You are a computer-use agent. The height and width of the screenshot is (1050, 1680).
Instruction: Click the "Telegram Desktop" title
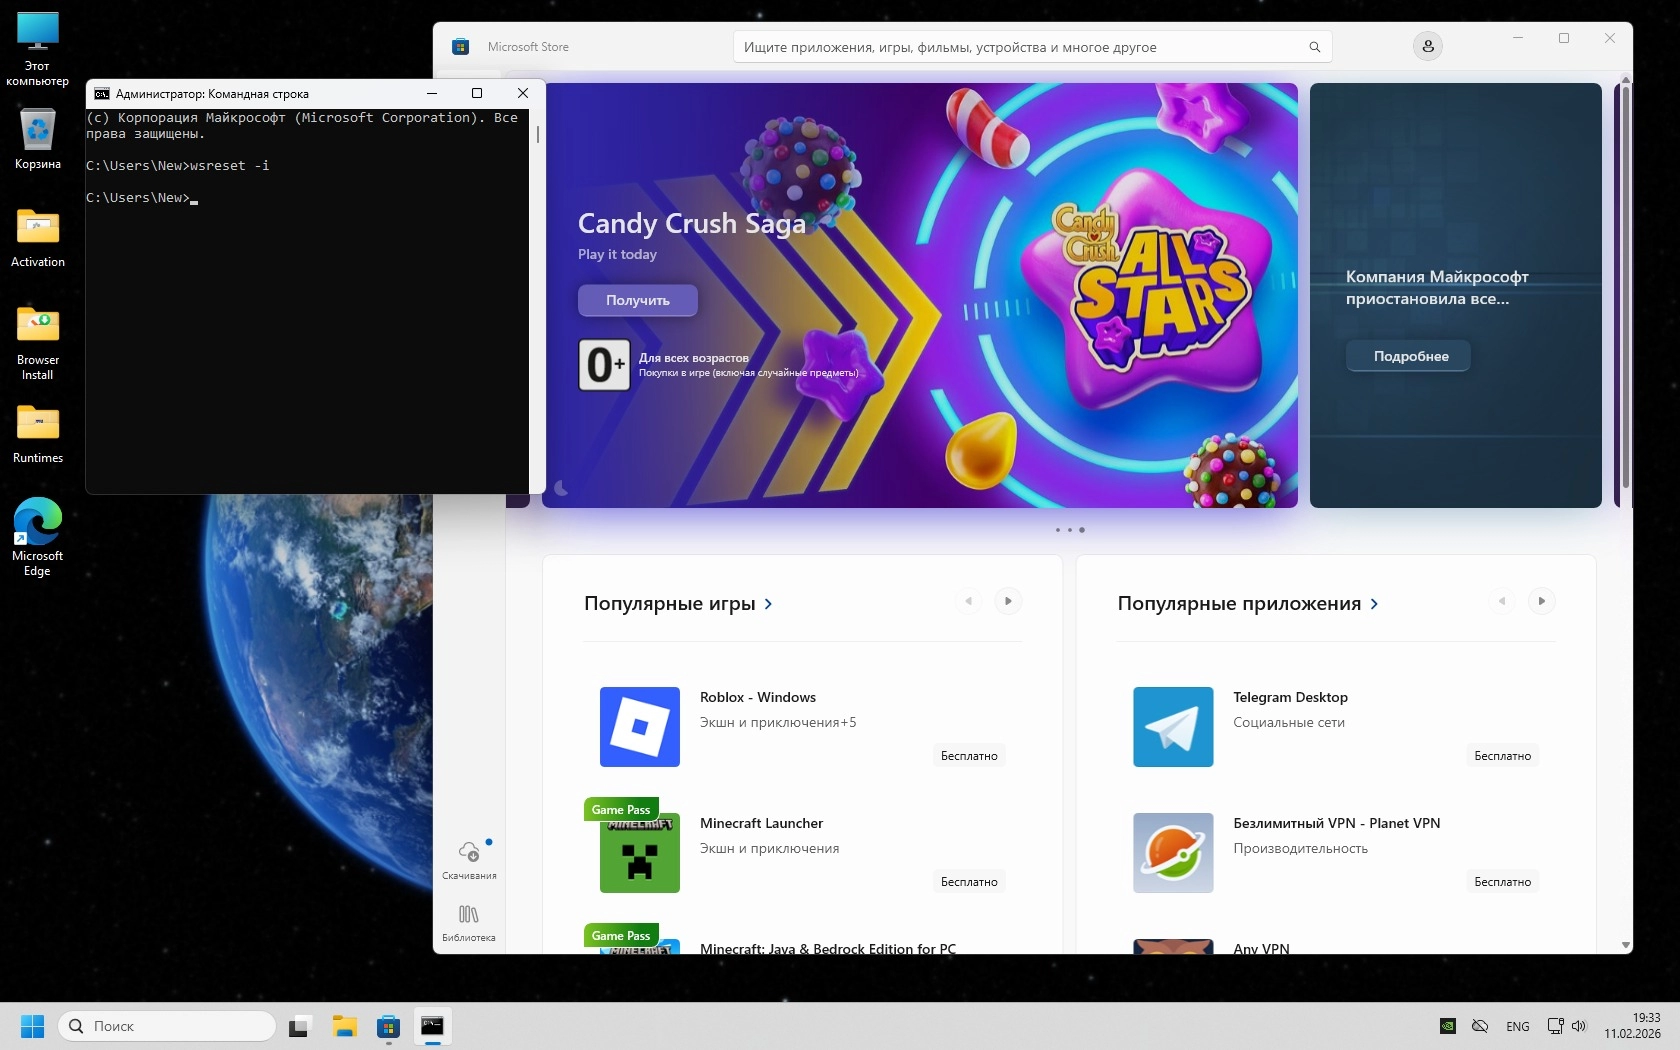(x=1290, y=697)
